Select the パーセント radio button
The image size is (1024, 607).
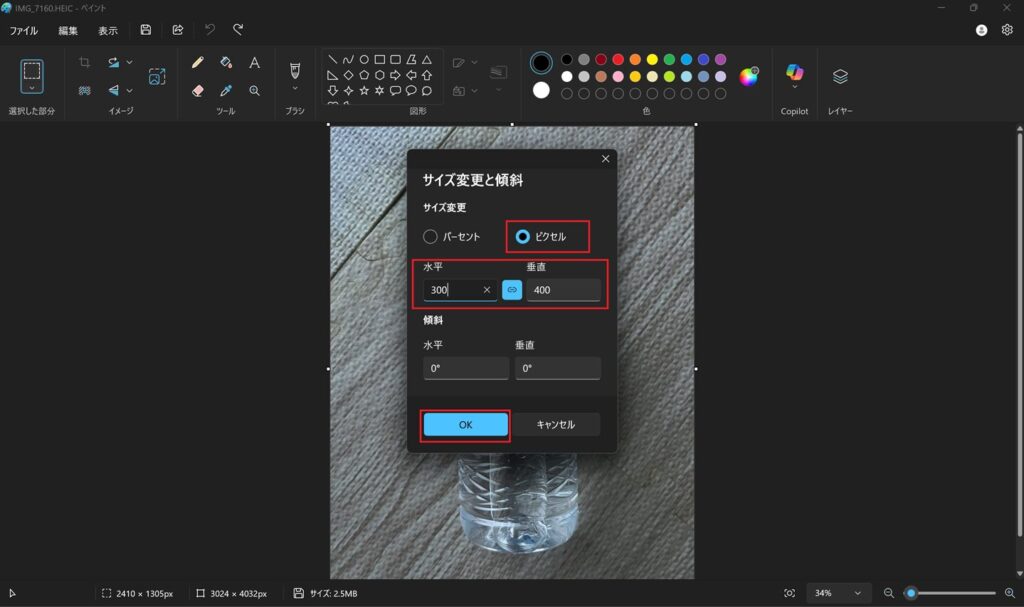[x=430, y=237]
